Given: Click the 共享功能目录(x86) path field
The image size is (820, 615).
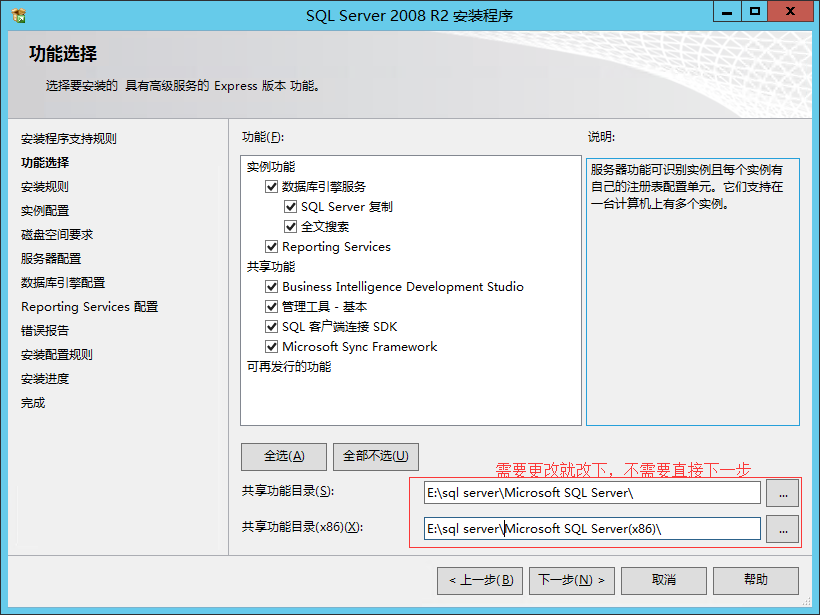Looking at the screenshot, I should click(592, 529).
